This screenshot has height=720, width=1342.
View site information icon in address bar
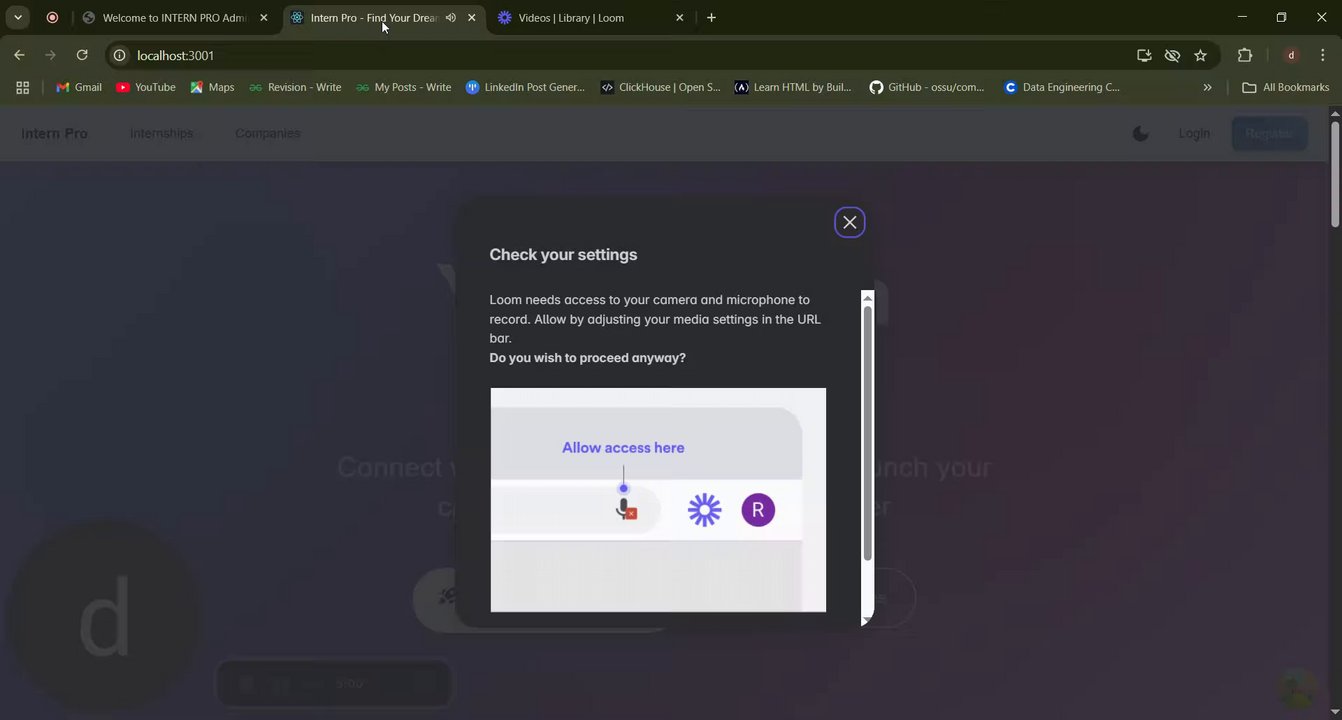120,55
